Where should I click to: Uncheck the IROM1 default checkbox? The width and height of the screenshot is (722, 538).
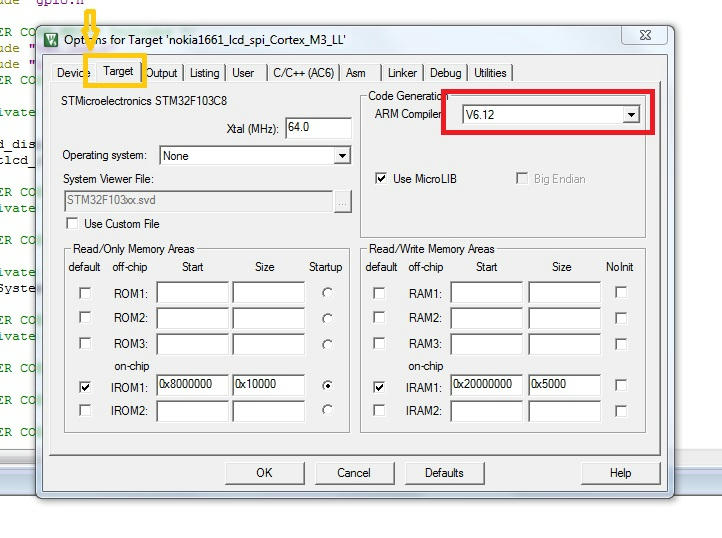(x=85, y=386)
